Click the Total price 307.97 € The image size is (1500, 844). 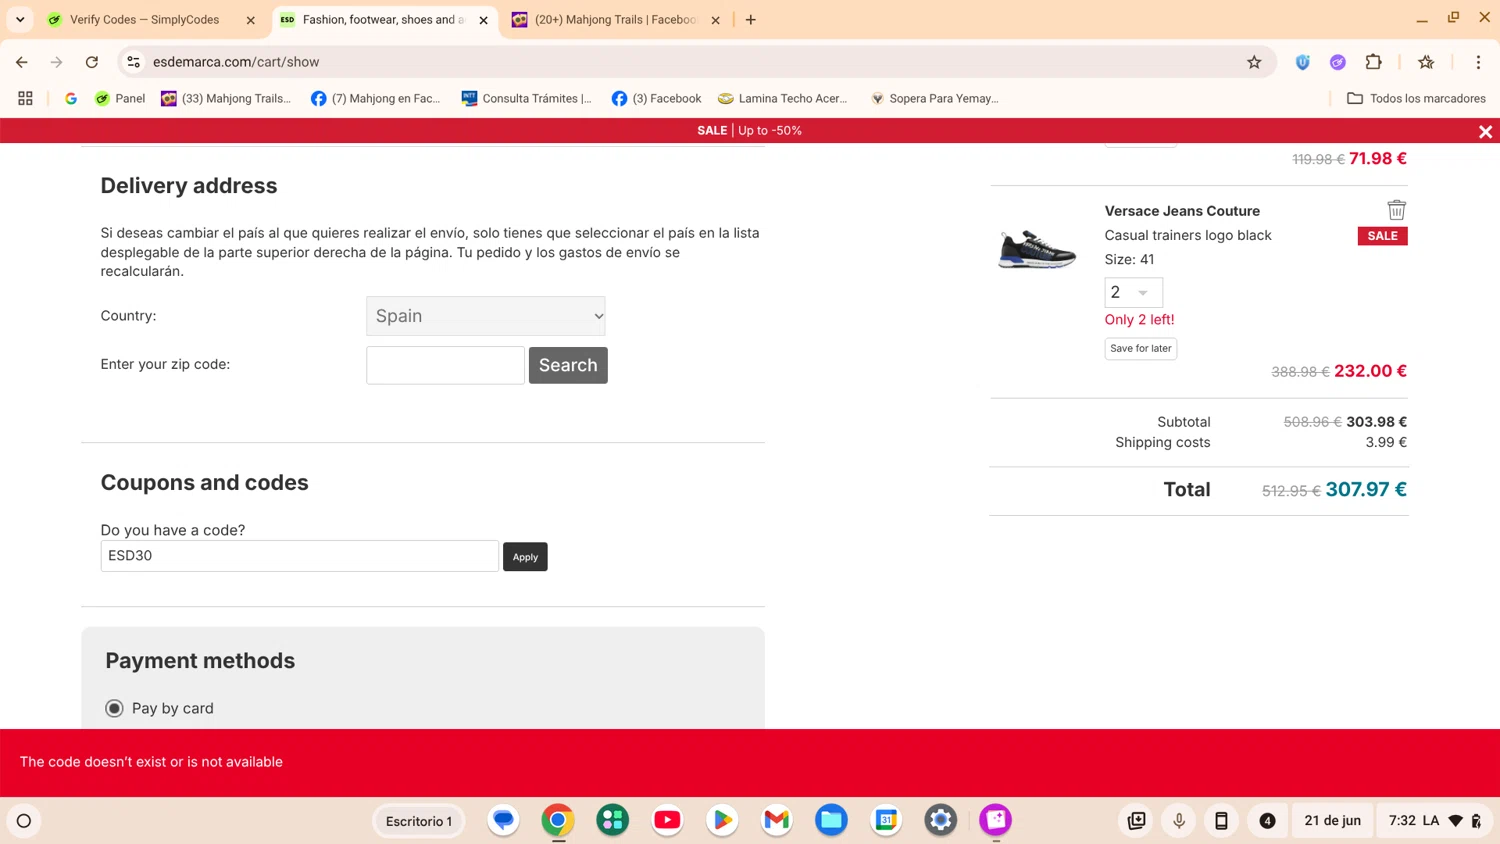pyautogui.click(x=1366, y=489)
